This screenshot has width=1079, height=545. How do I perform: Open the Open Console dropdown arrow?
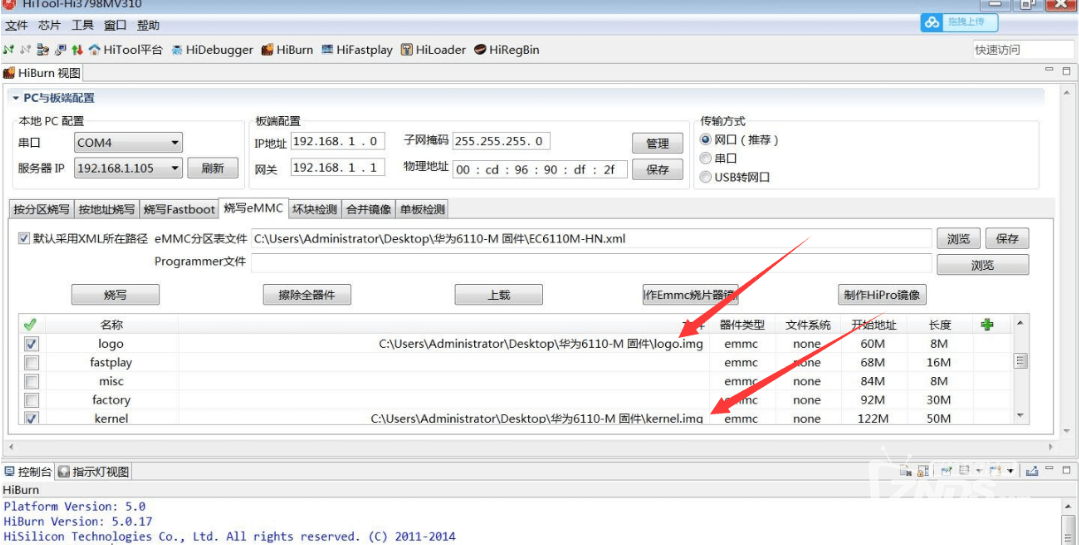pos(1010,471)
